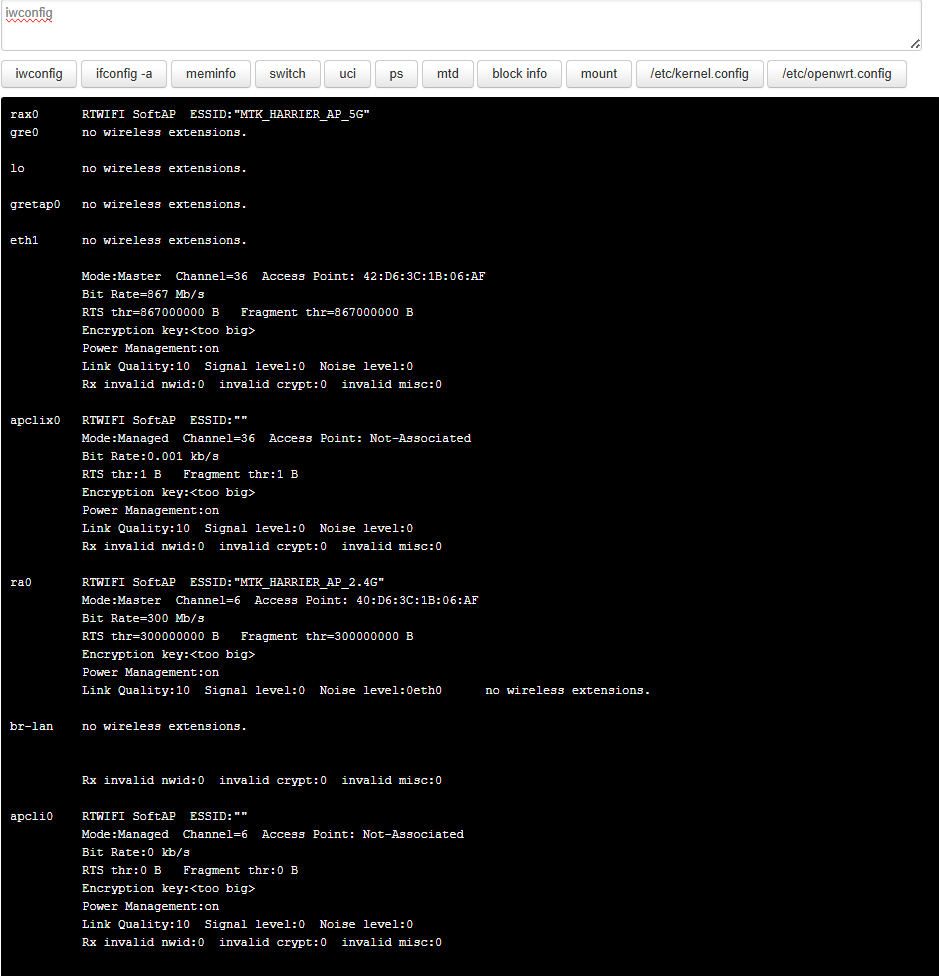Click the text area resize handle
This screenshot has height=976, width=939.
click(x=915, y=44)
